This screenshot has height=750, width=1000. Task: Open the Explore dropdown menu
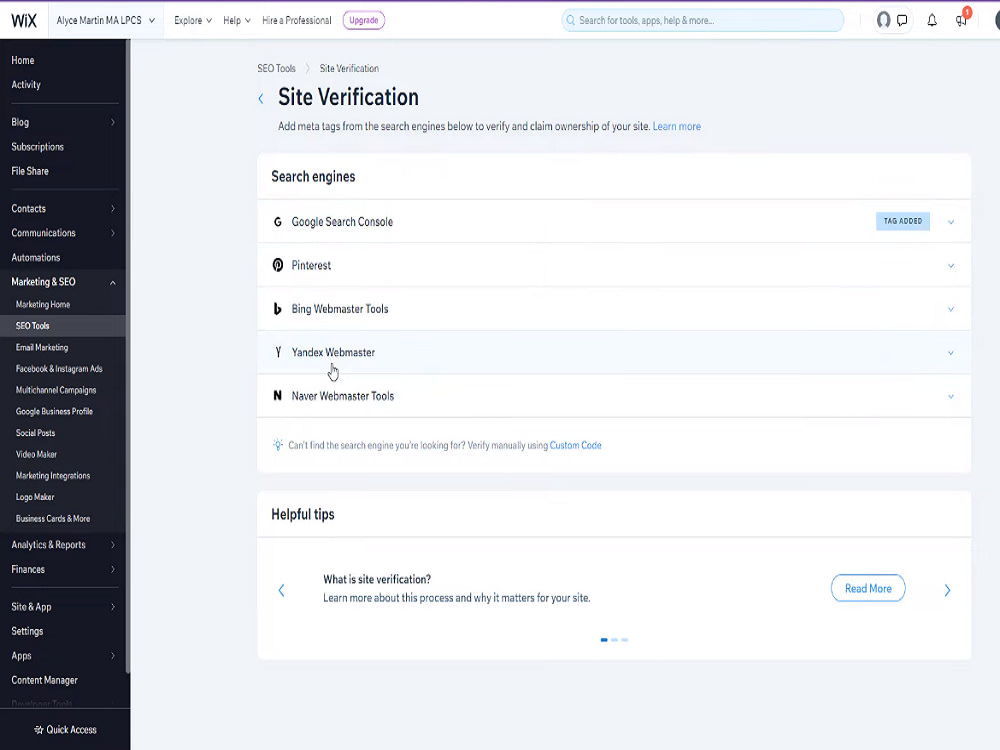coord(193,20)
